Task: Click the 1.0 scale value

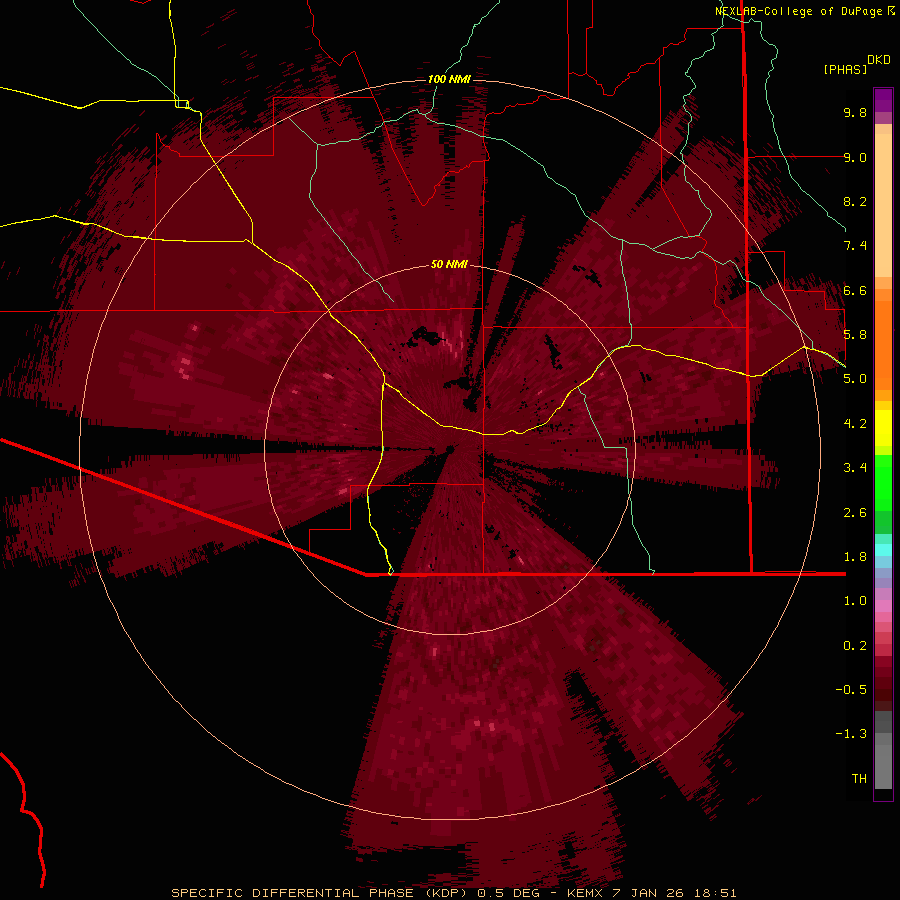Action: coord(855,601)
